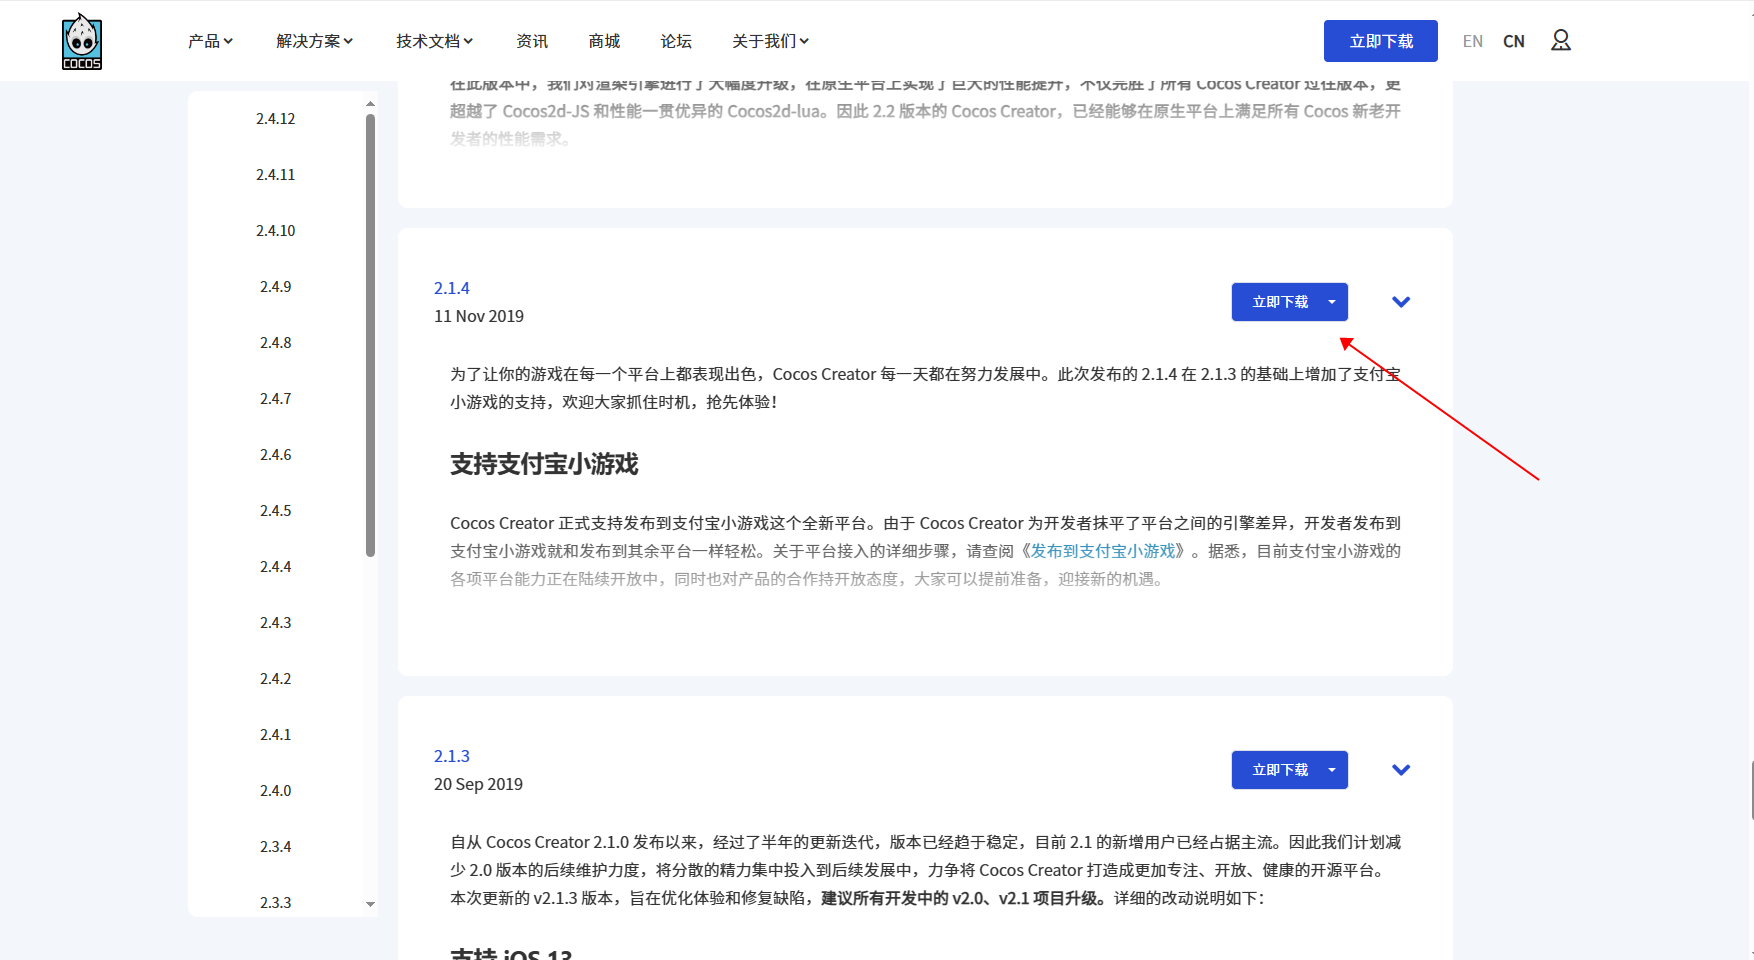Select version 2.3.3 in sidebar
Viewport: 1754px width, 960px height.
[276, 902]
